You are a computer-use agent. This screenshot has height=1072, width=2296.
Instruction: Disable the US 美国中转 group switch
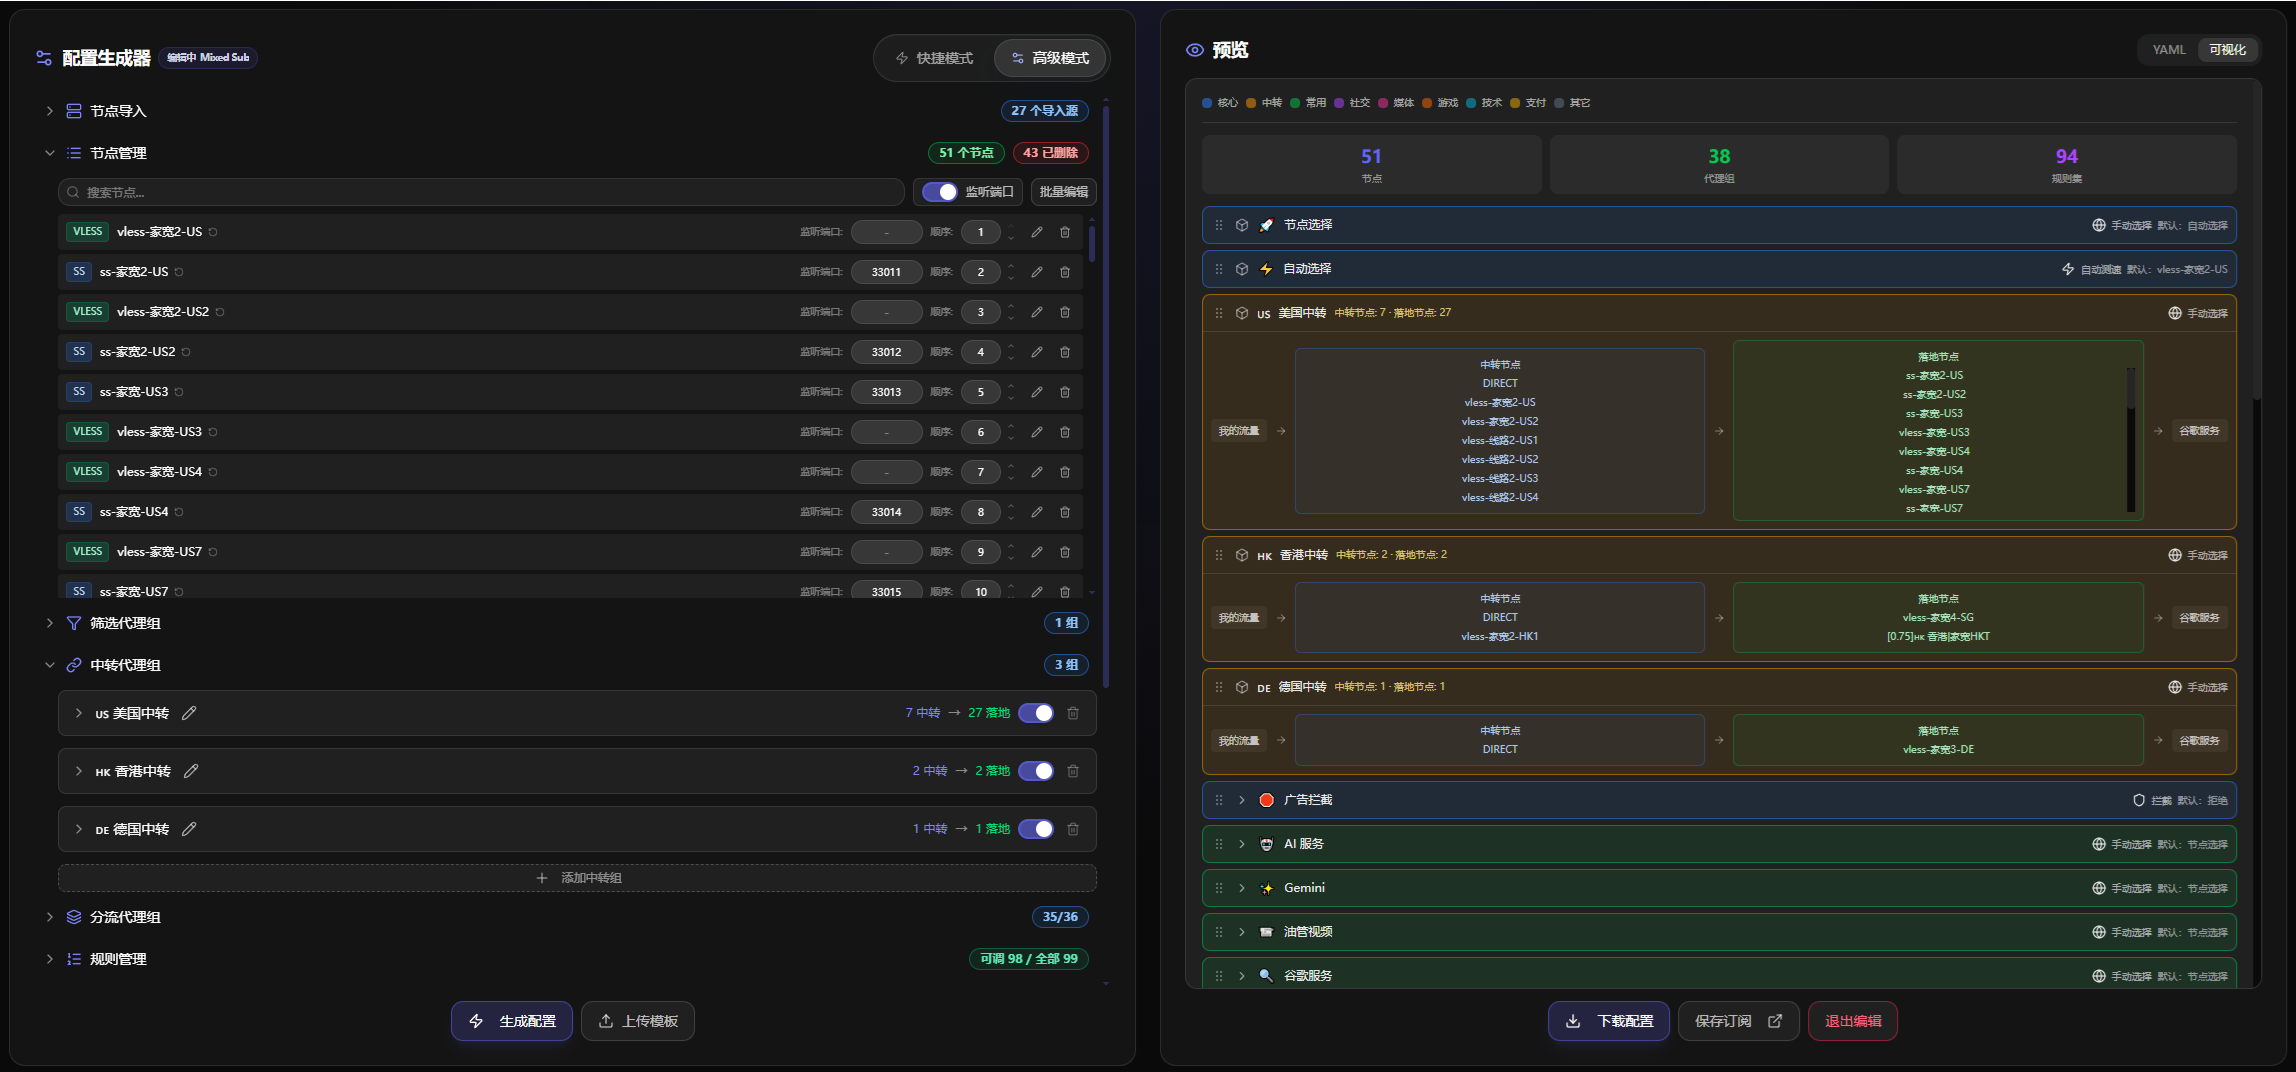[1036, 713]
